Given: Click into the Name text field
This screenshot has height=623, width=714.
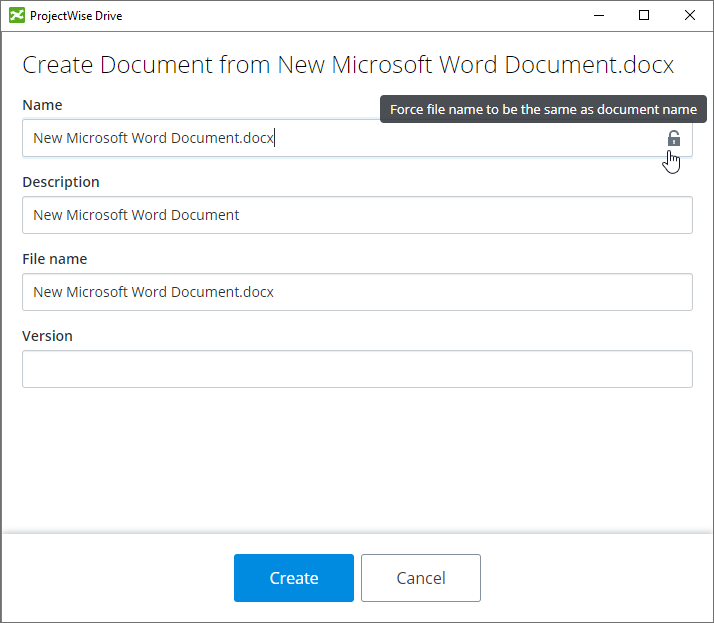Looking at the screenshot, I should click(340, 138).
